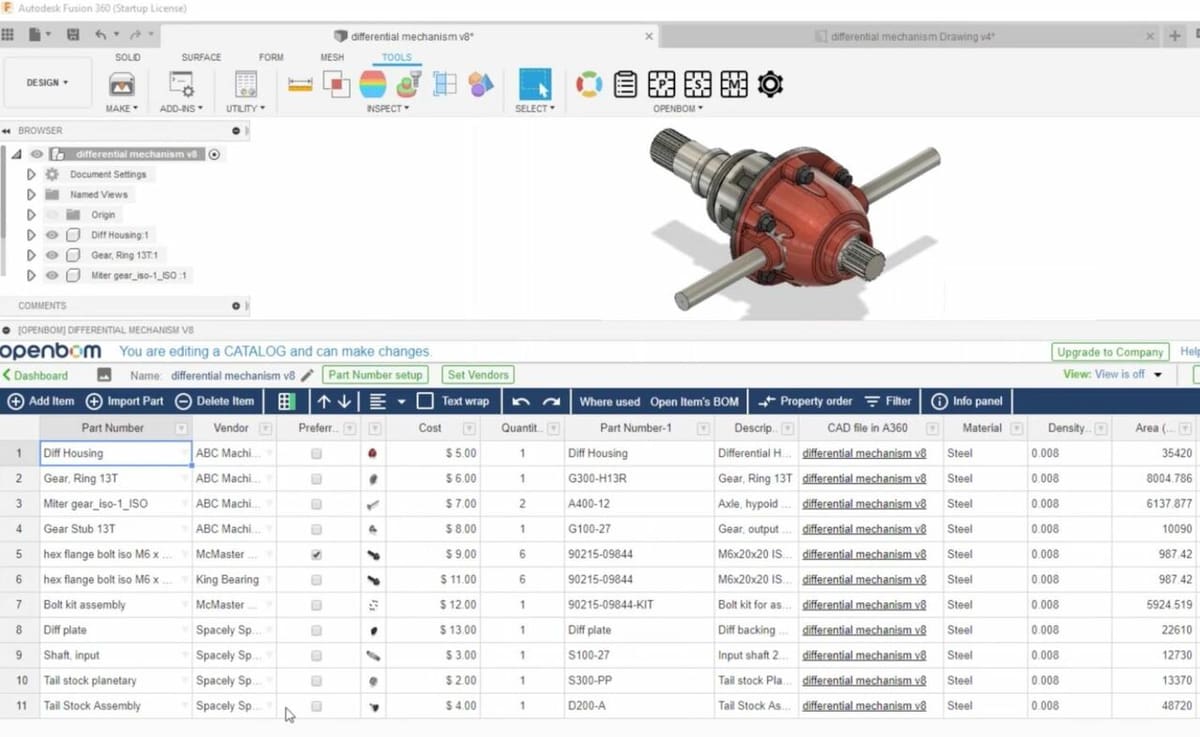Viewport: 1200px width, 737px height.
Task: Click OpenBOM undo arrow
Action: point(521,402)
